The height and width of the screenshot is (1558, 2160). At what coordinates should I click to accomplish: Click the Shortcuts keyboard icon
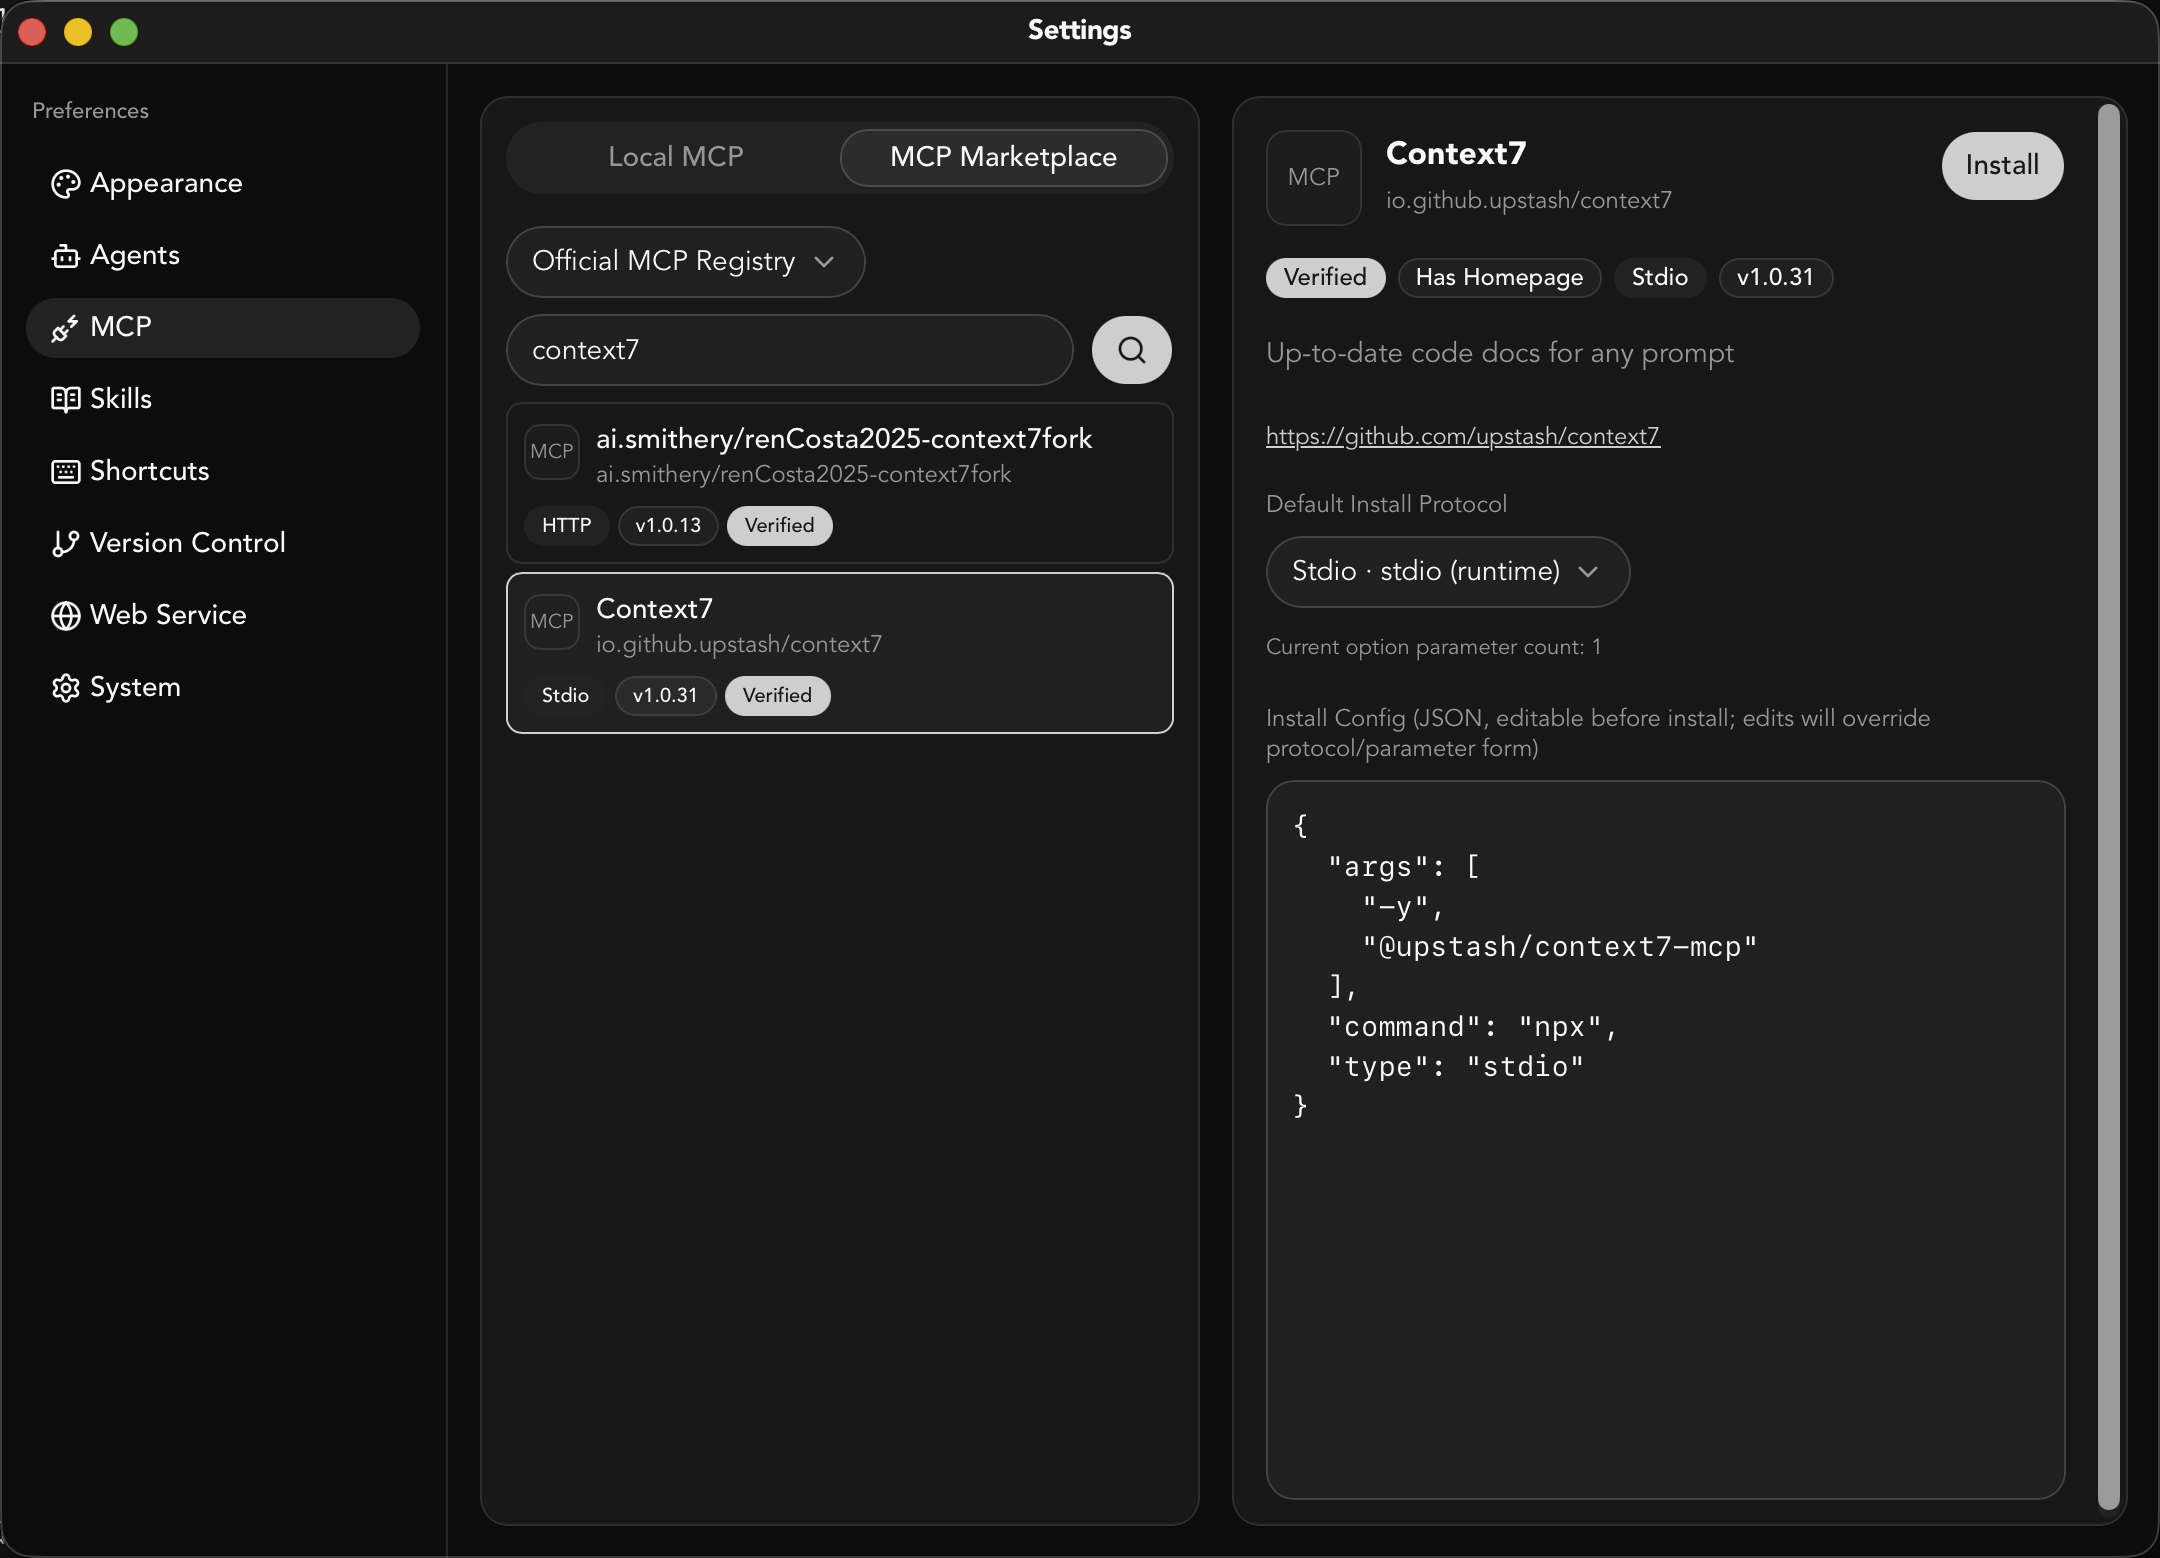[66, 471]
